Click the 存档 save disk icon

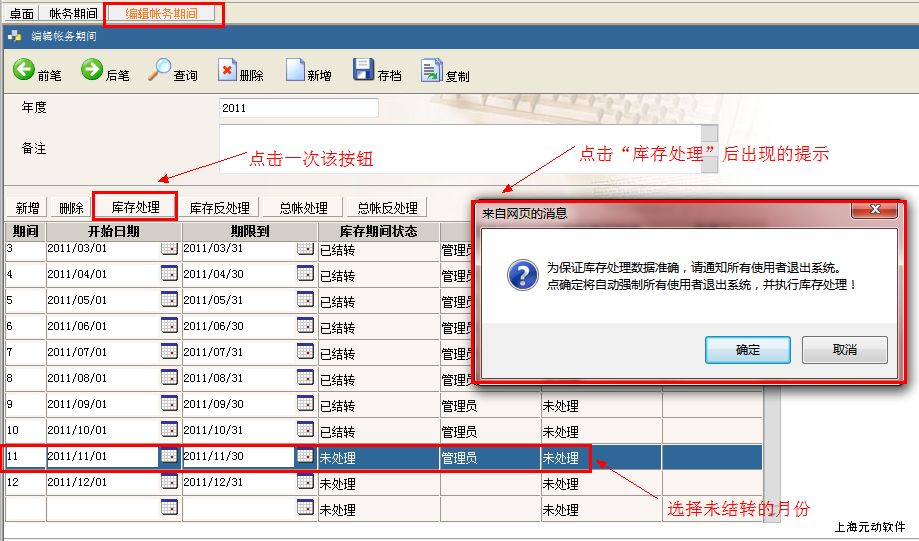tap(363, 71)
